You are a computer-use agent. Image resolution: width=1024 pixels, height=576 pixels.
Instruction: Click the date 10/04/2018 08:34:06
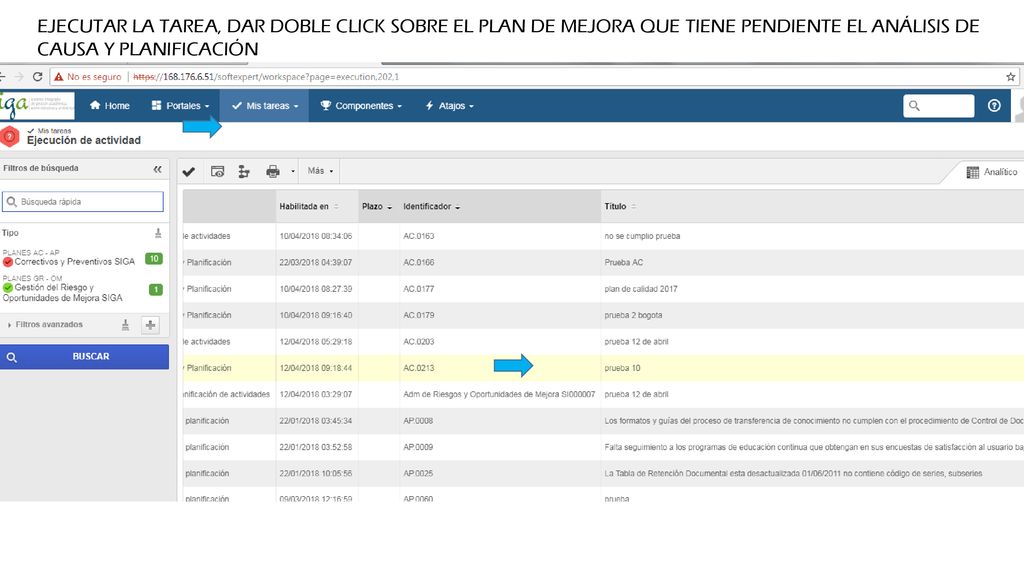[x=315, y=236]
